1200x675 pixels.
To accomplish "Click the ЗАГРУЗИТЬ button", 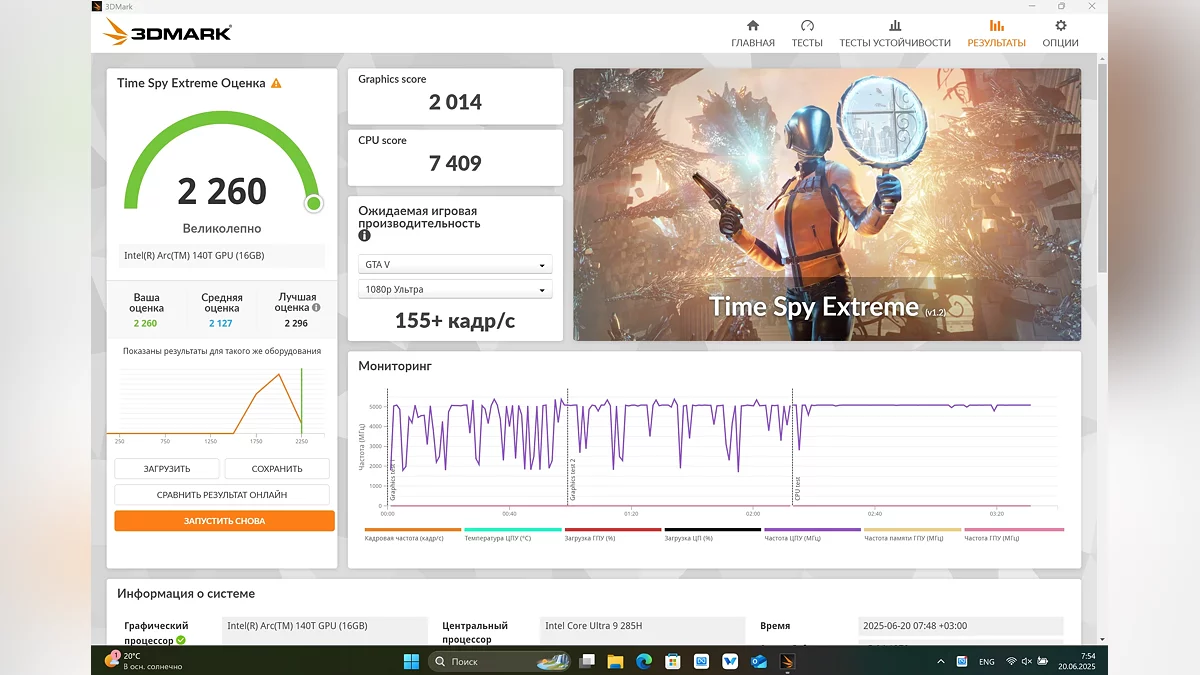I will tap(166, 468).
